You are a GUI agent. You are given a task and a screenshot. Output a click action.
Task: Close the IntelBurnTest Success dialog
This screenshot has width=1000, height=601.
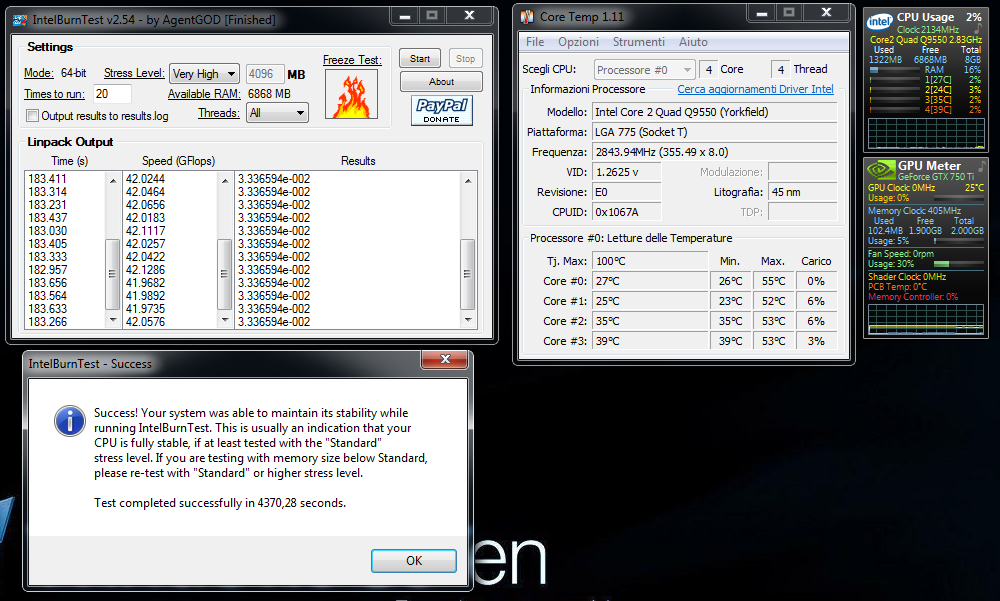[x=445, y=359]
